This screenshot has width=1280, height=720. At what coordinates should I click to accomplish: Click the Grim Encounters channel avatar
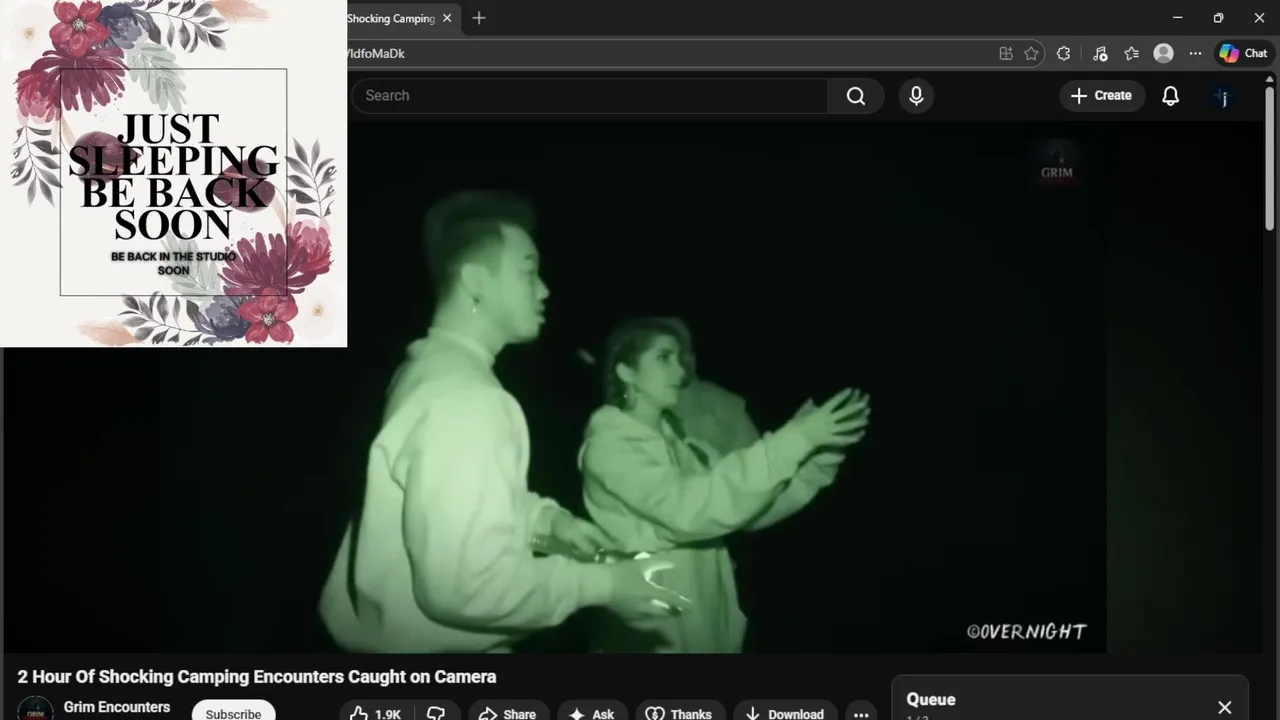tap(35, 709)
